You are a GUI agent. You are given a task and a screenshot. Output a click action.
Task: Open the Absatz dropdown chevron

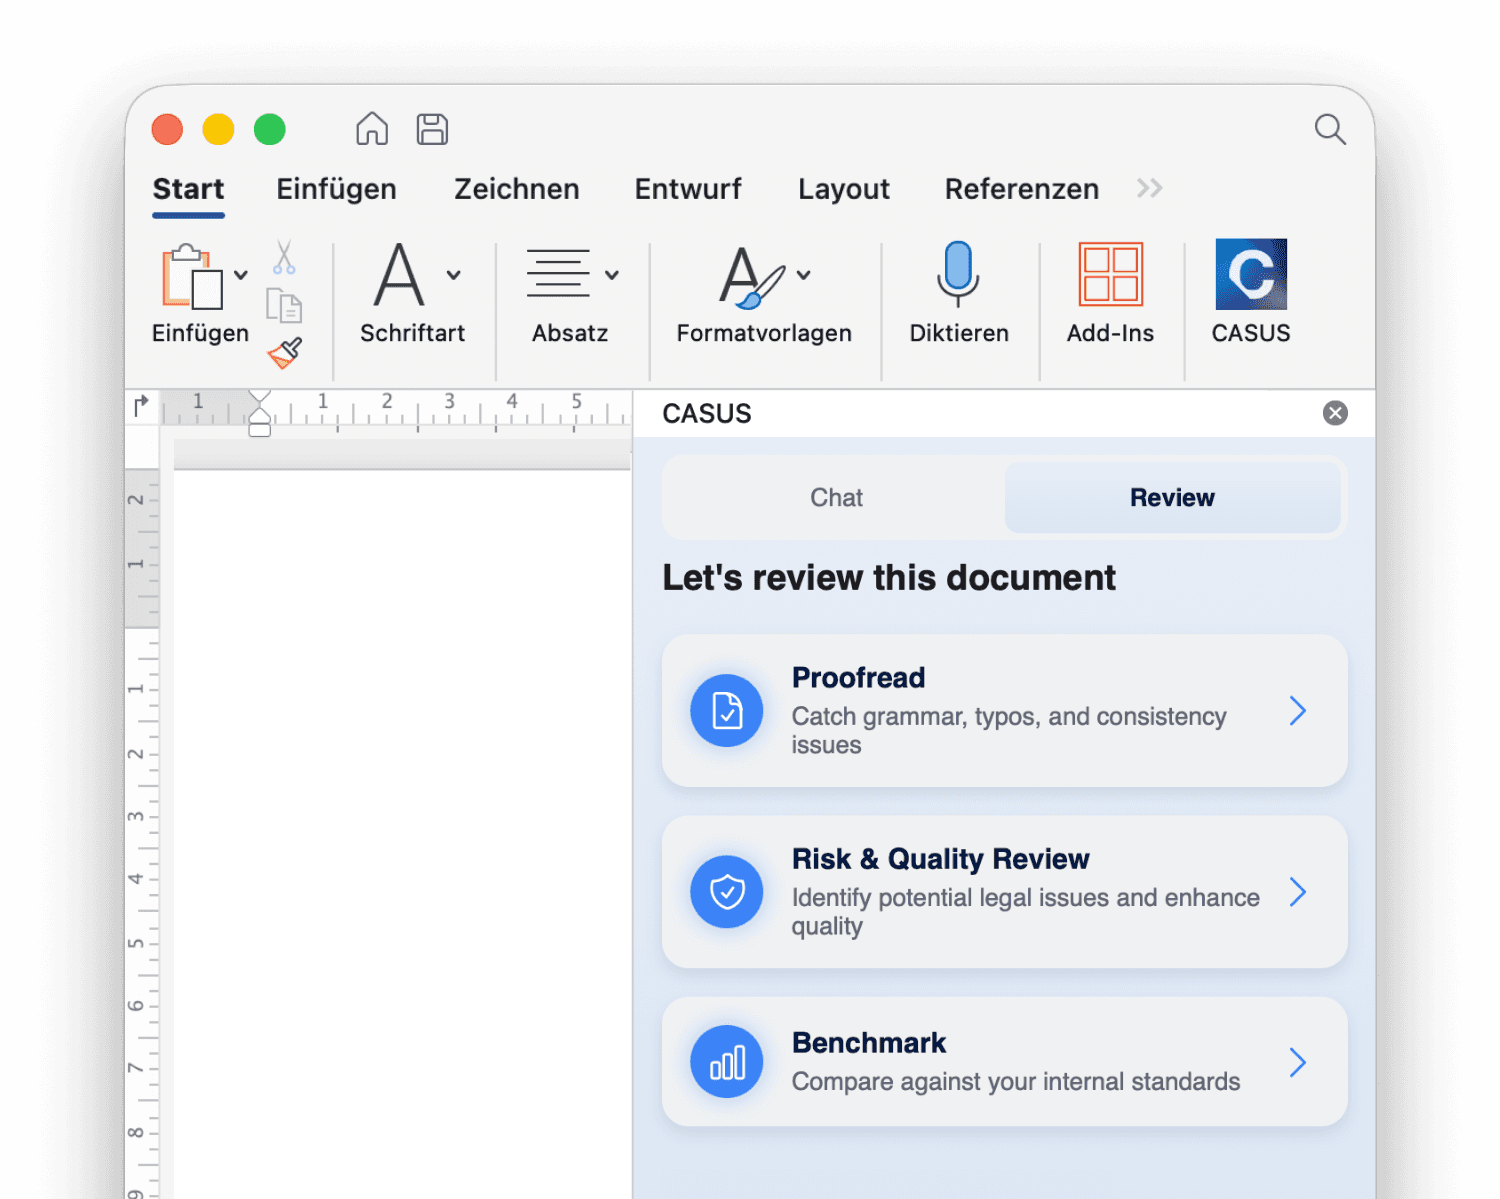click(612, 273)
